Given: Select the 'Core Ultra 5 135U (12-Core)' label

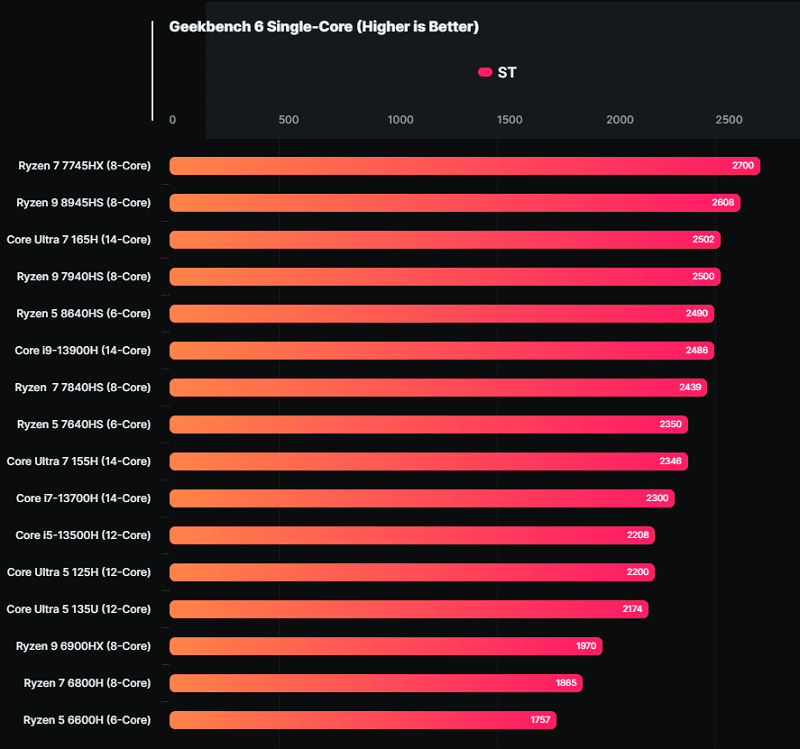Looking at the screenshot, I should point(79,609).
